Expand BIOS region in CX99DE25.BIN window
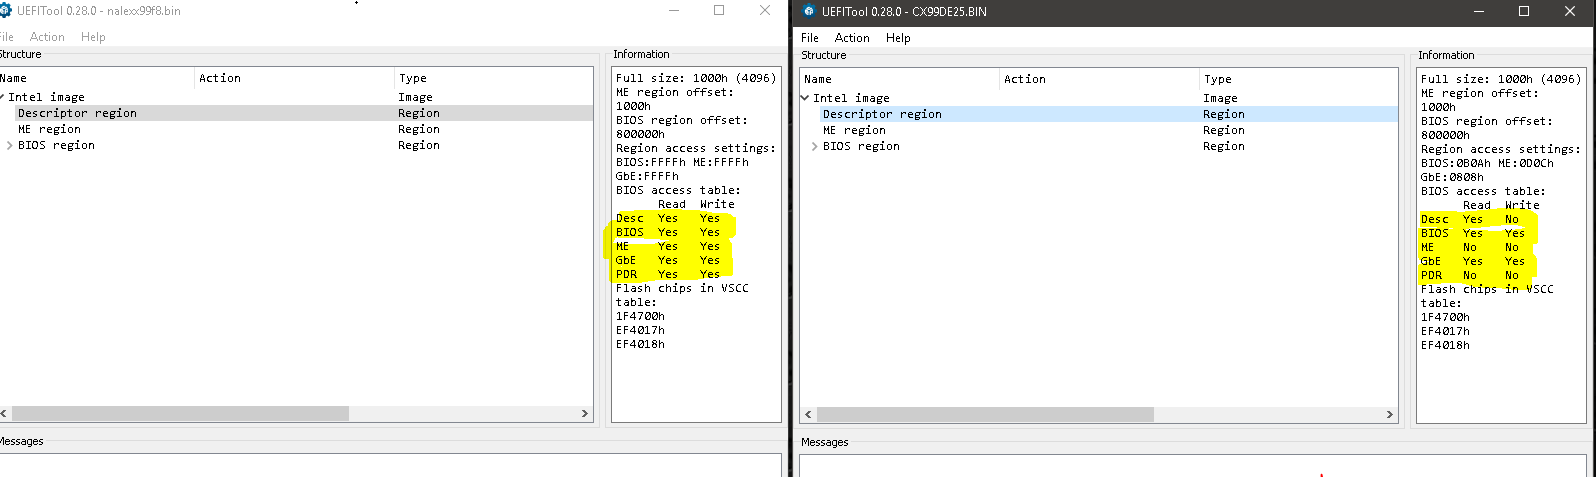1596x477 pixels. [x=815, y=146]
